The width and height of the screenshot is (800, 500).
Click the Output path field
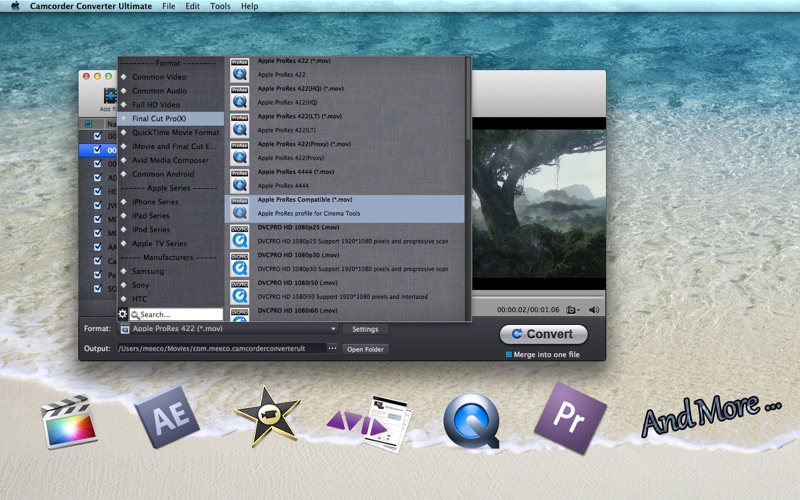pyautogui.click(x=220, y=348)
